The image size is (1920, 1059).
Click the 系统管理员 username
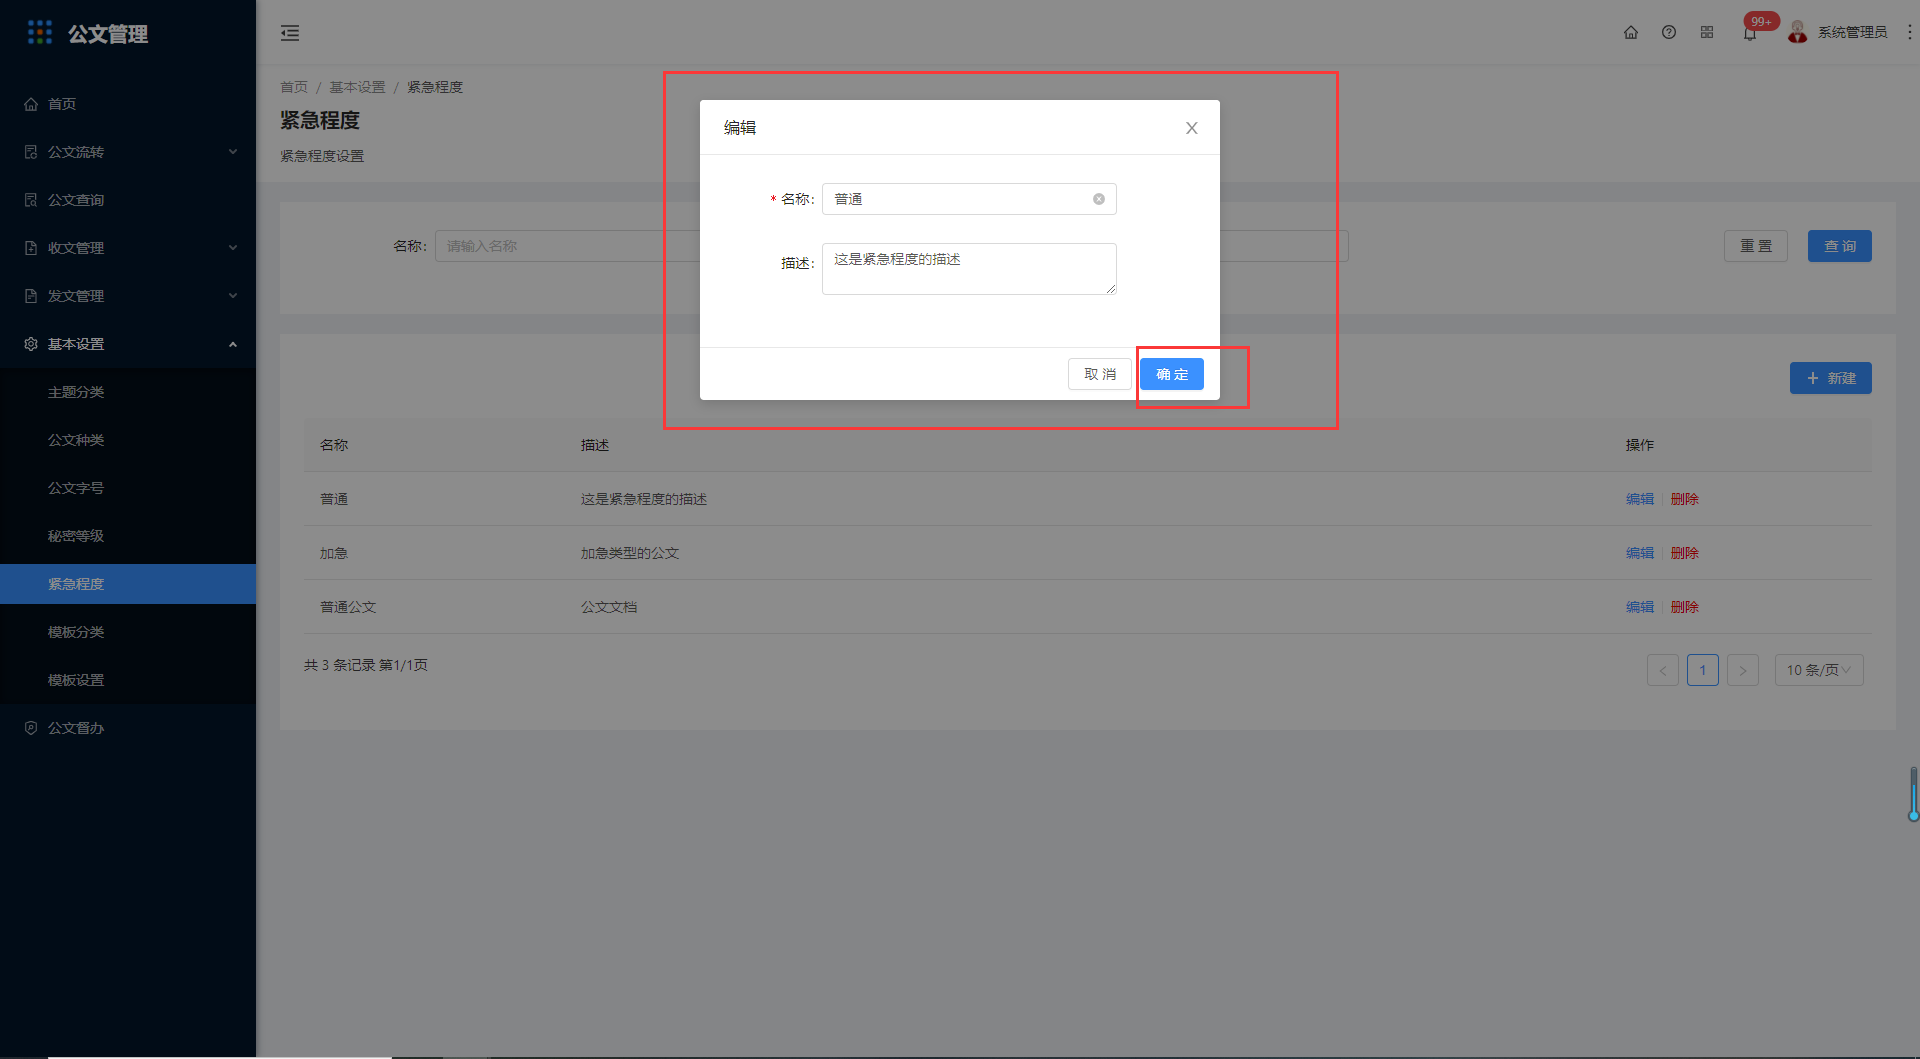tap(1852, 32)
